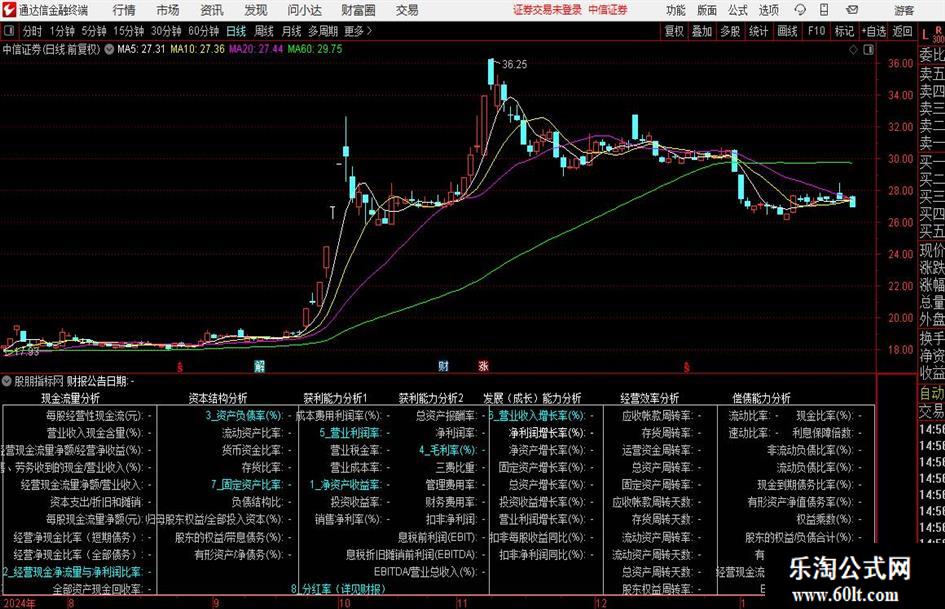Select the 日线 daily period
Image resolution: width=945 pixels, height=609 pixels.
pos(236,31)
